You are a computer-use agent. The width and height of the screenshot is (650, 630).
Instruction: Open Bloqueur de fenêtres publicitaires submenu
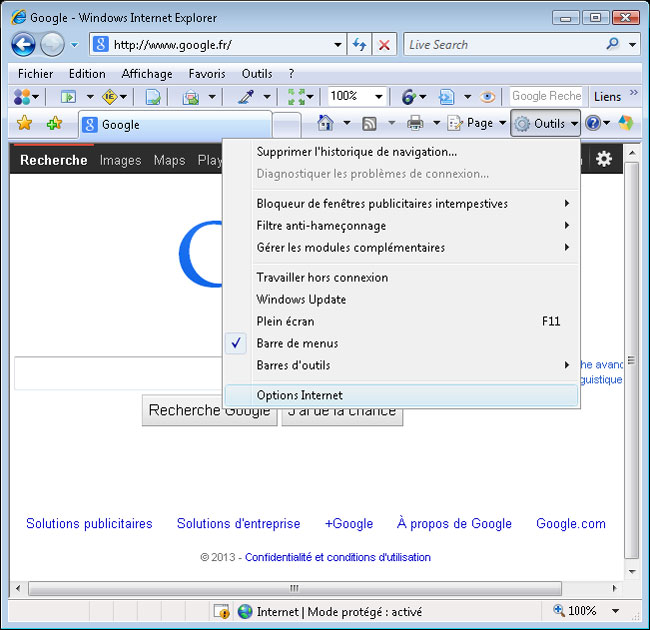point(401,204)
